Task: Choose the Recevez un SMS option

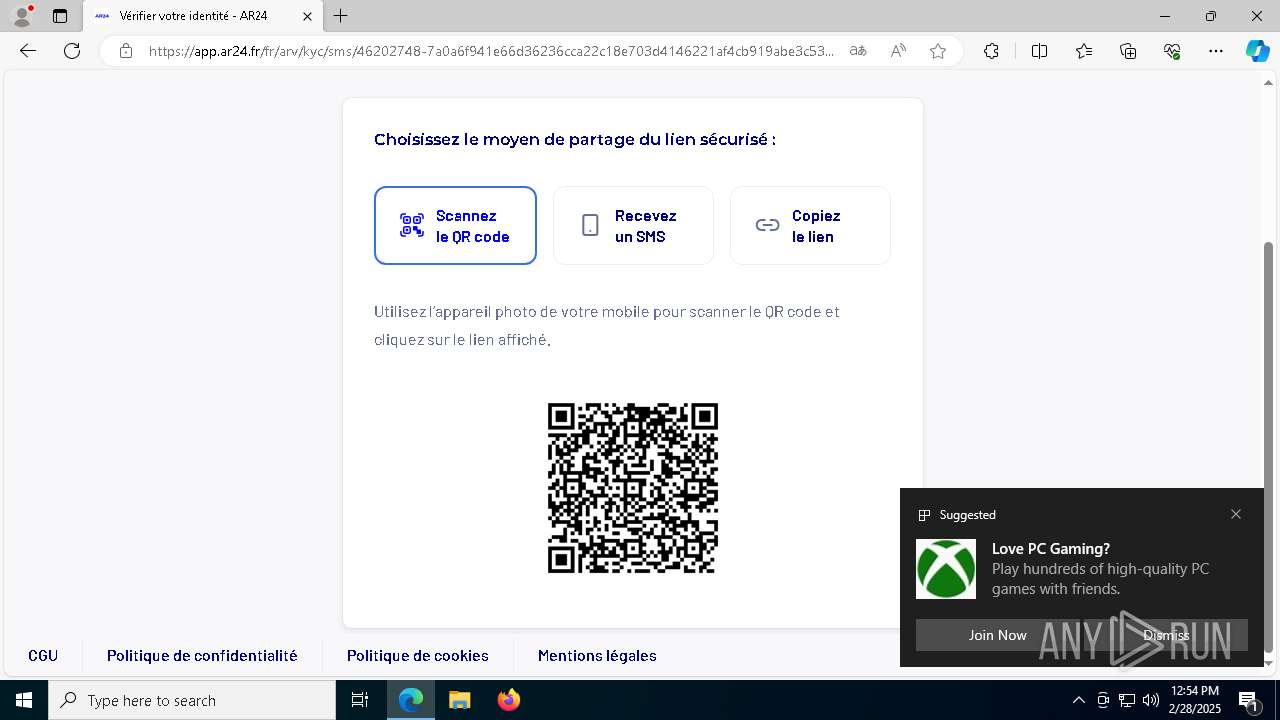Action: [x=633, y=226]
